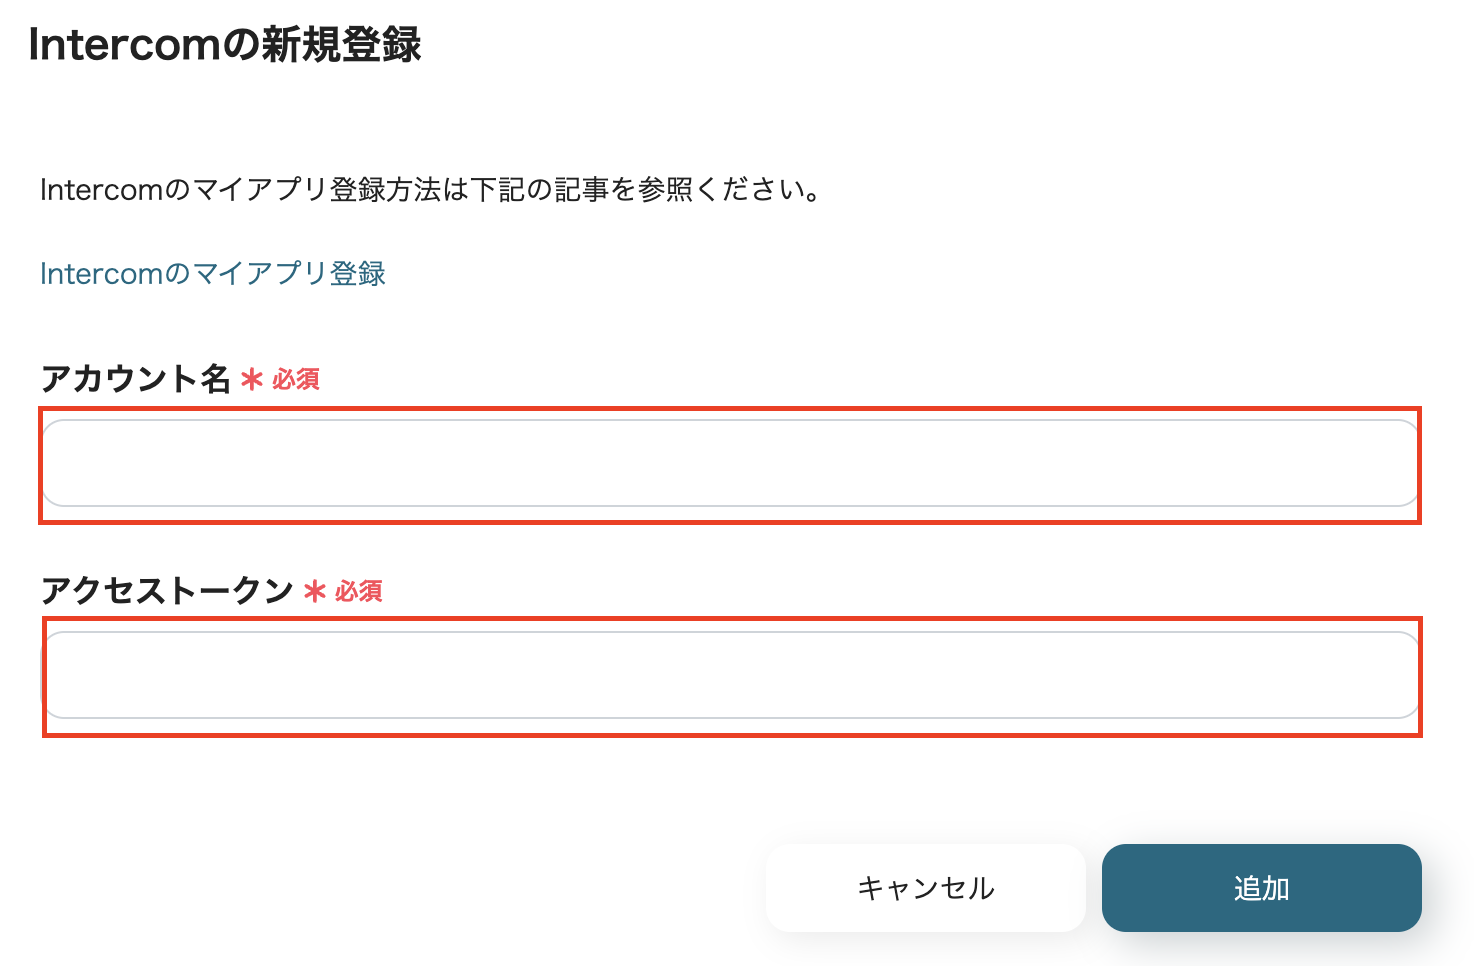The height and width of the screenshot is (966, 1474).
Task: Click the red asterisk beside アクセストークン
Action: pos(314,592)
